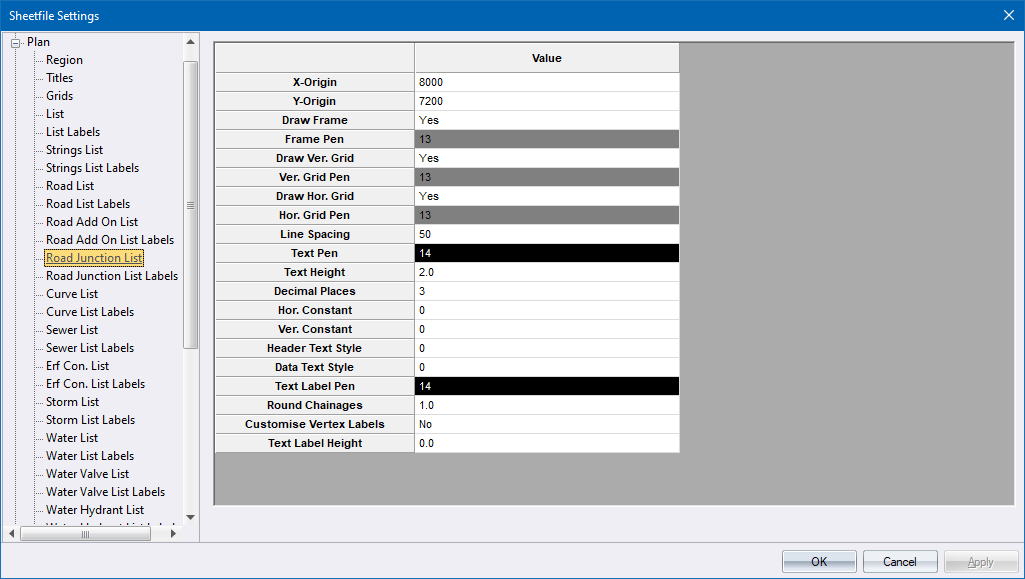Select the Road Junction List Labels tree item
Screen dimensions: 1025x579
(x=110, y=275)
